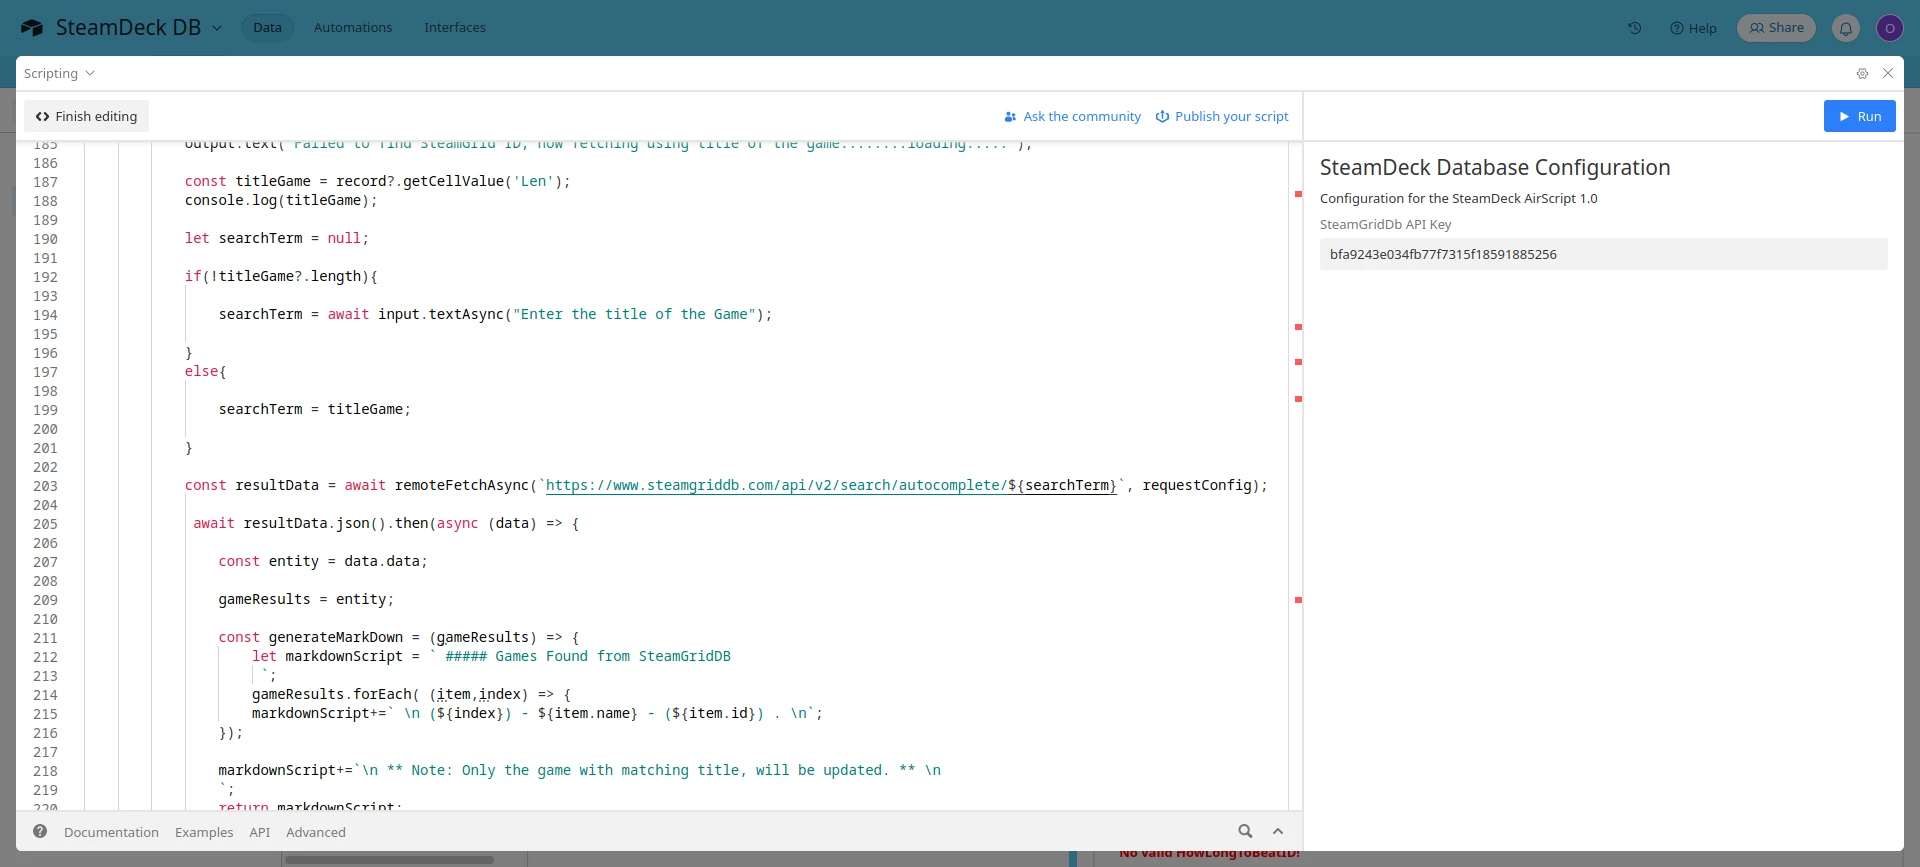Open notifications bell icon
1920x867 pixels.
click(x=1846, y=28)
